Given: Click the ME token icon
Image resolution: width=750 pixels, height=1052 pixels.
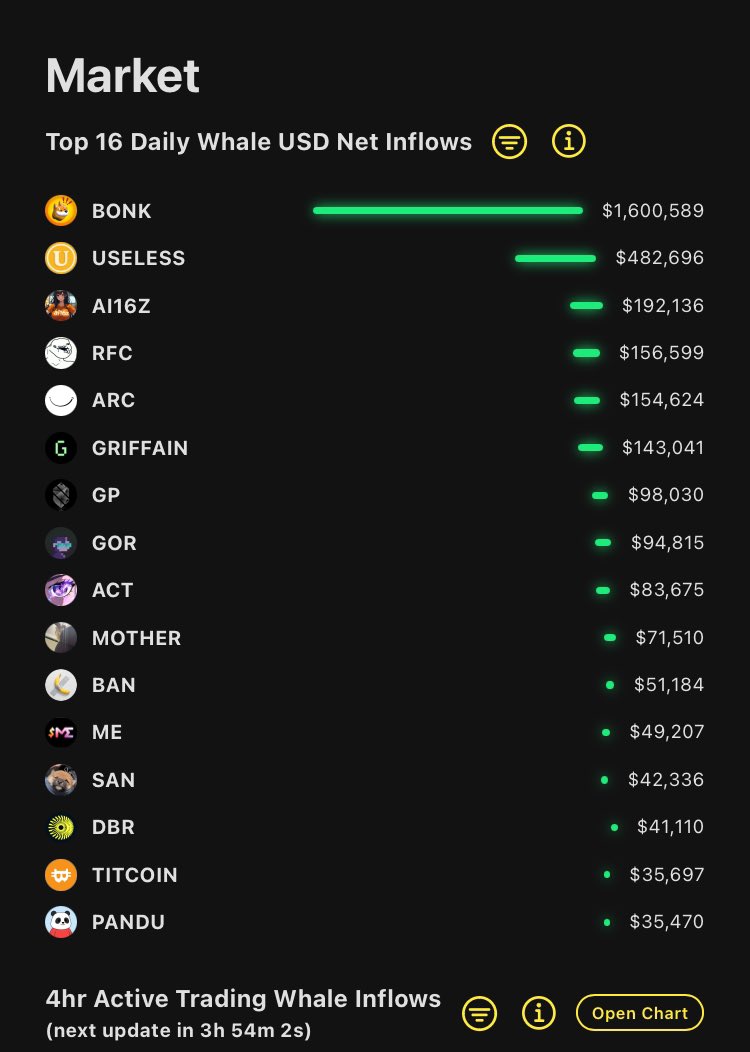Looking at the screenshot, I should tap(61, 732).
